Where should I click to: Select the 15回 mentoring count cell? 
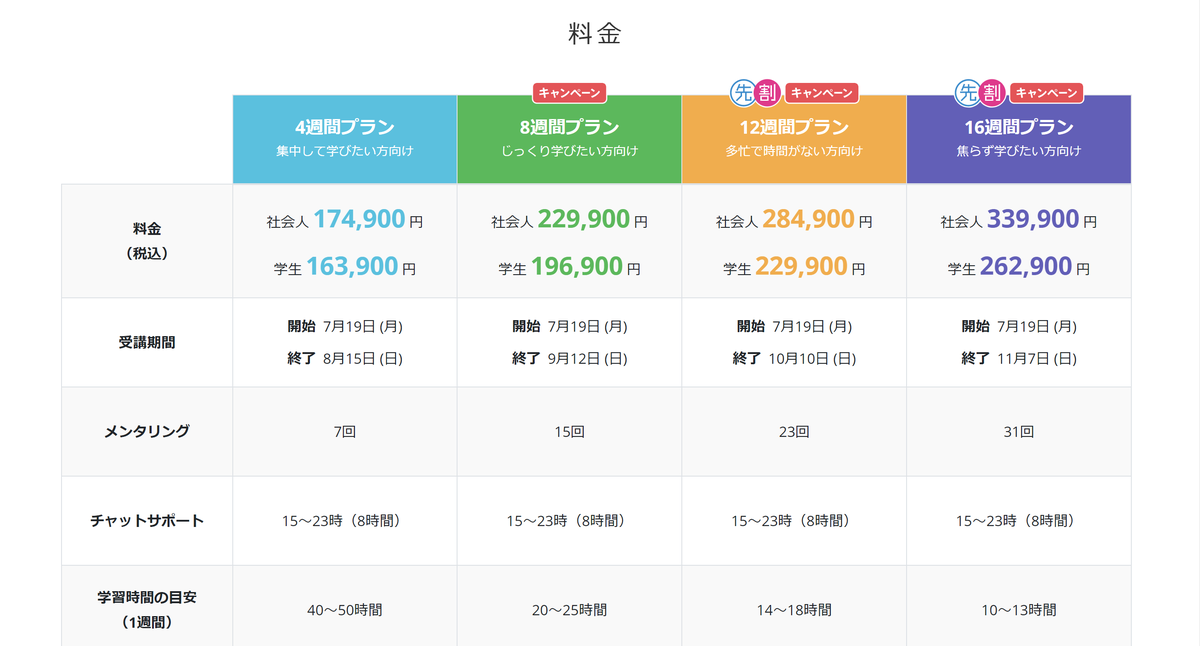point(568,431)
